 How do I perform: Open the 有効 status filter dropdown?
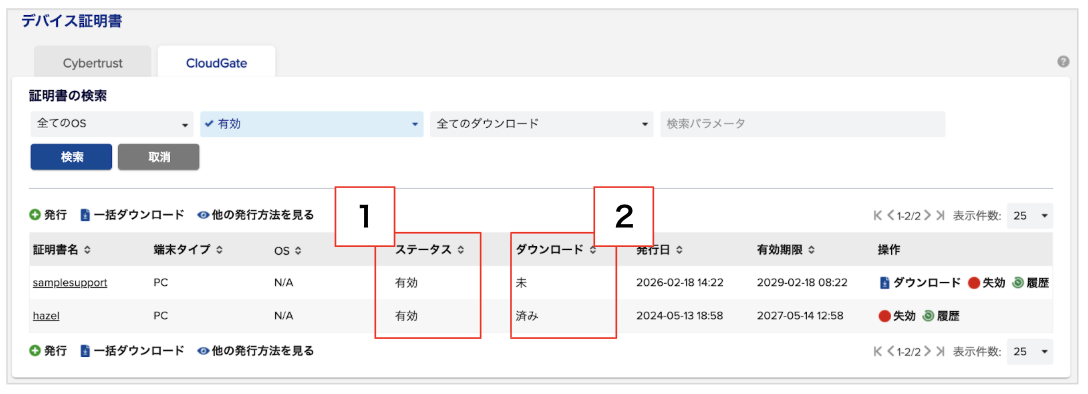tap(312, 124)
